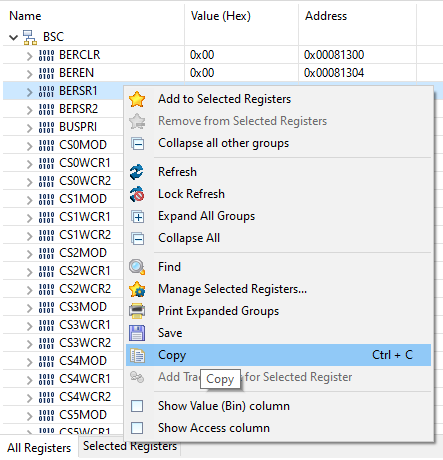
Task: Select the CS3WCR1 register row
Action: 63,325
